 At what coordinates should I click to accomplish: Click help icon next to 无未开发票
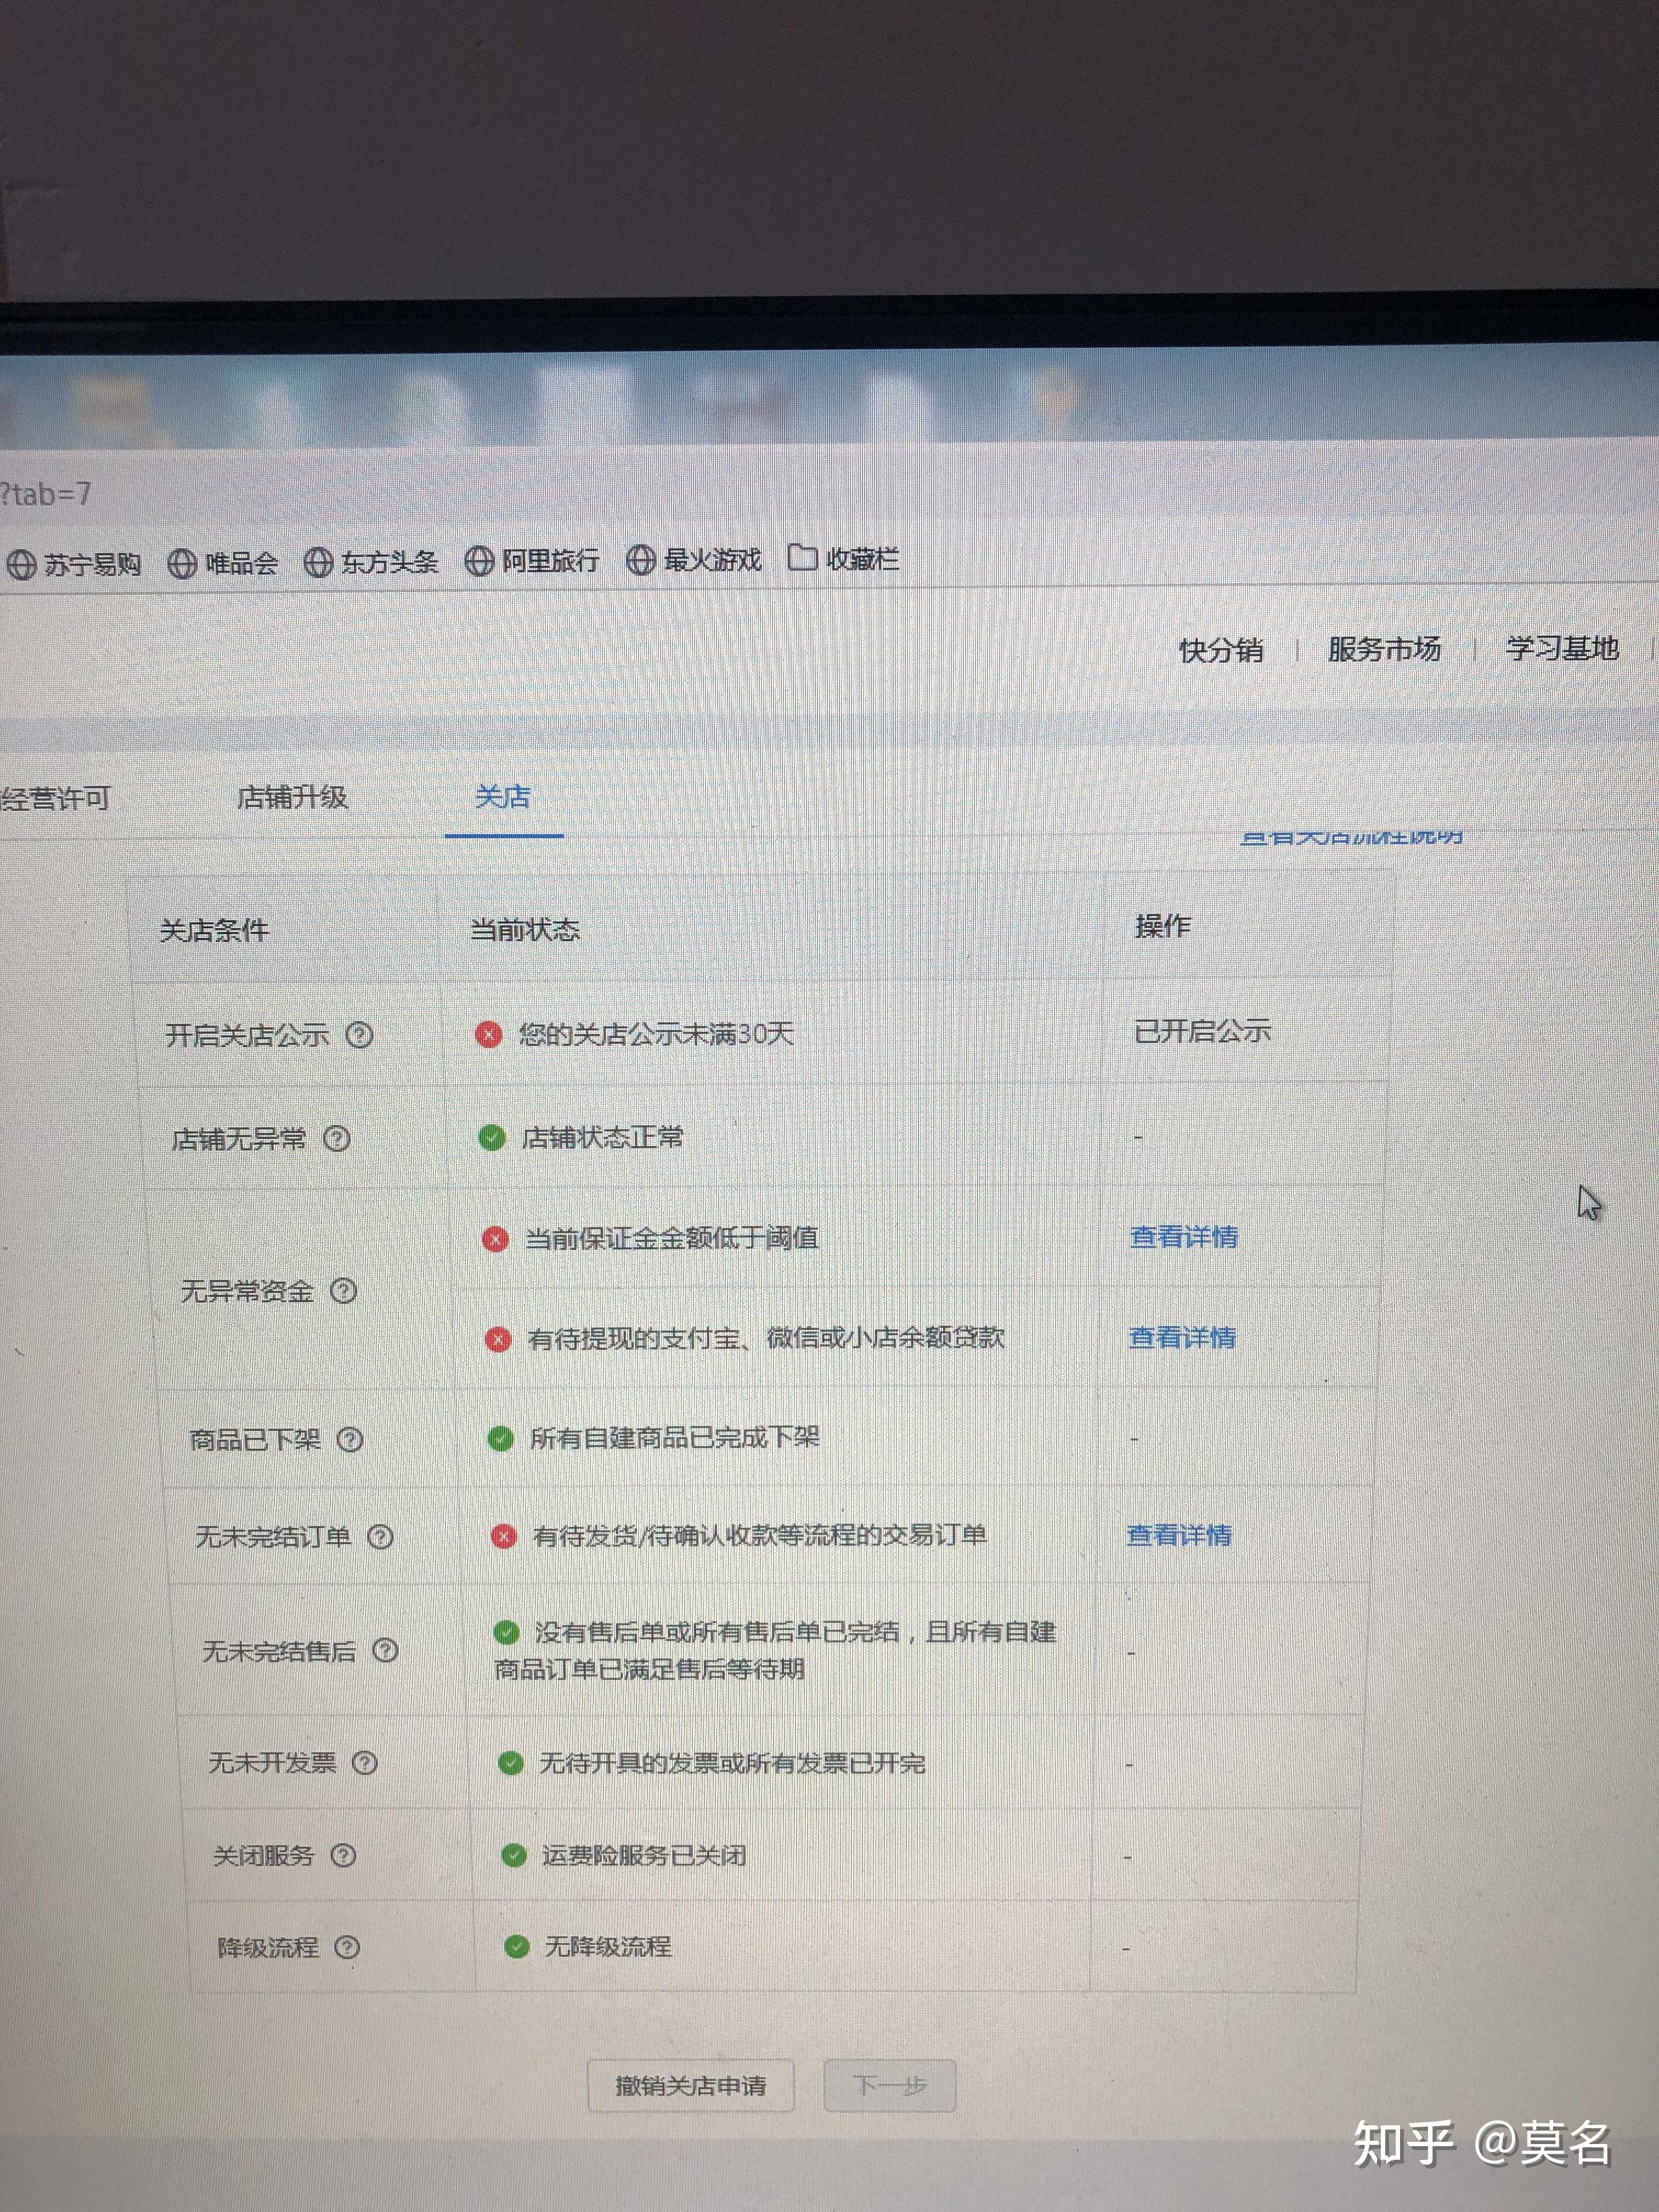point(365,1763)
